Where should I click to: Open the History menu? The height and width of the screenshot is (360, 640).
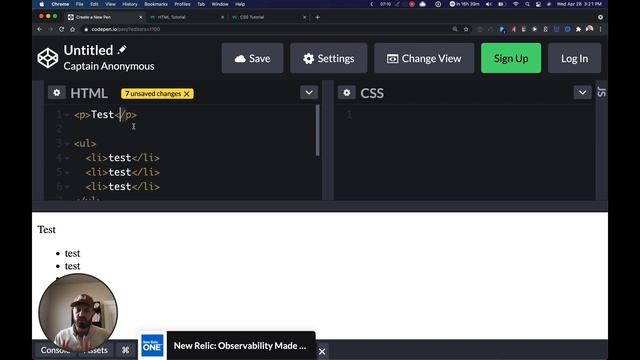pyautogui.click(x=130, y=4)
